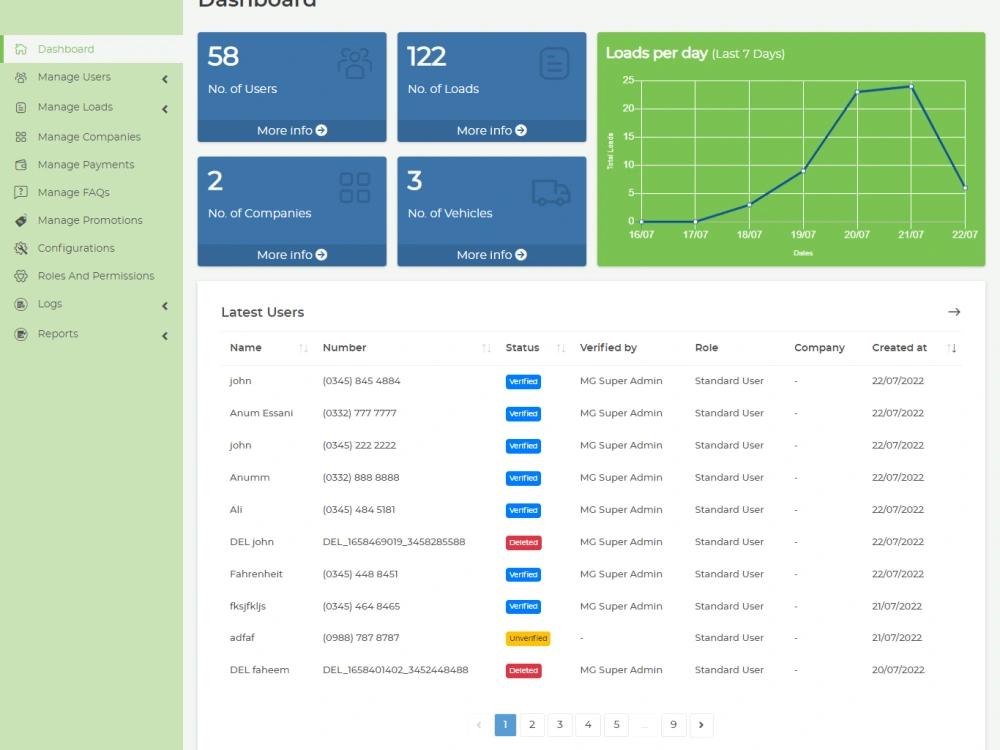Click the name Ali in table
1000x750 pixels.
tap(236, 510)
